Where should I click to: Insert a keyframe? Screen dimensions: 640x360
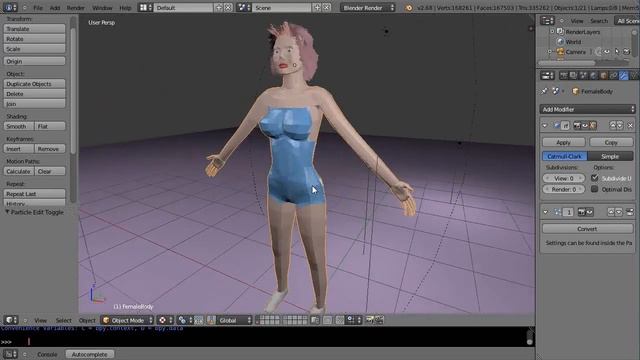pos(19,149)
